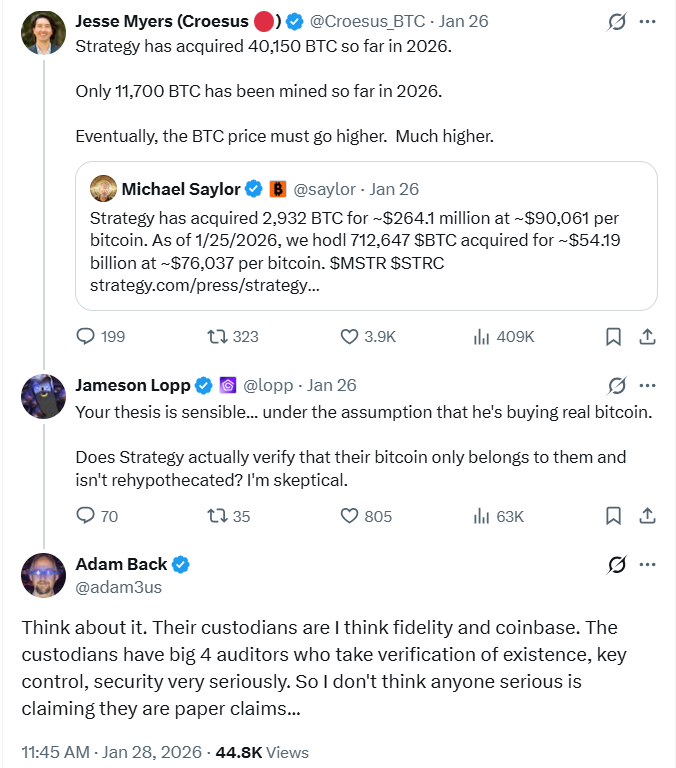Click Grok icon on Adam Back's tweet
Viewport: 676px width, 768px height.
pyautogui.click(x=617, y=564)
